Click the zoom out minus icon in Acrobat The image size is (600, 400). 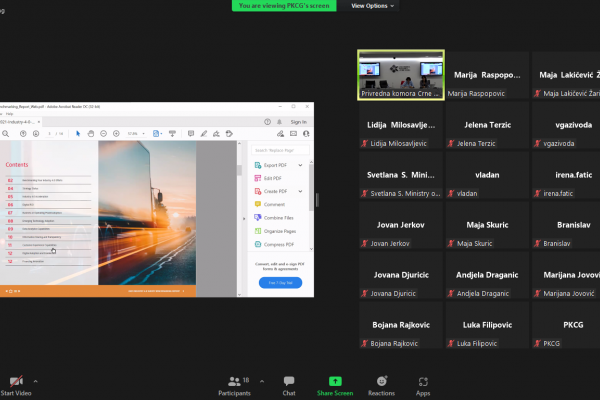coord(103,134)
